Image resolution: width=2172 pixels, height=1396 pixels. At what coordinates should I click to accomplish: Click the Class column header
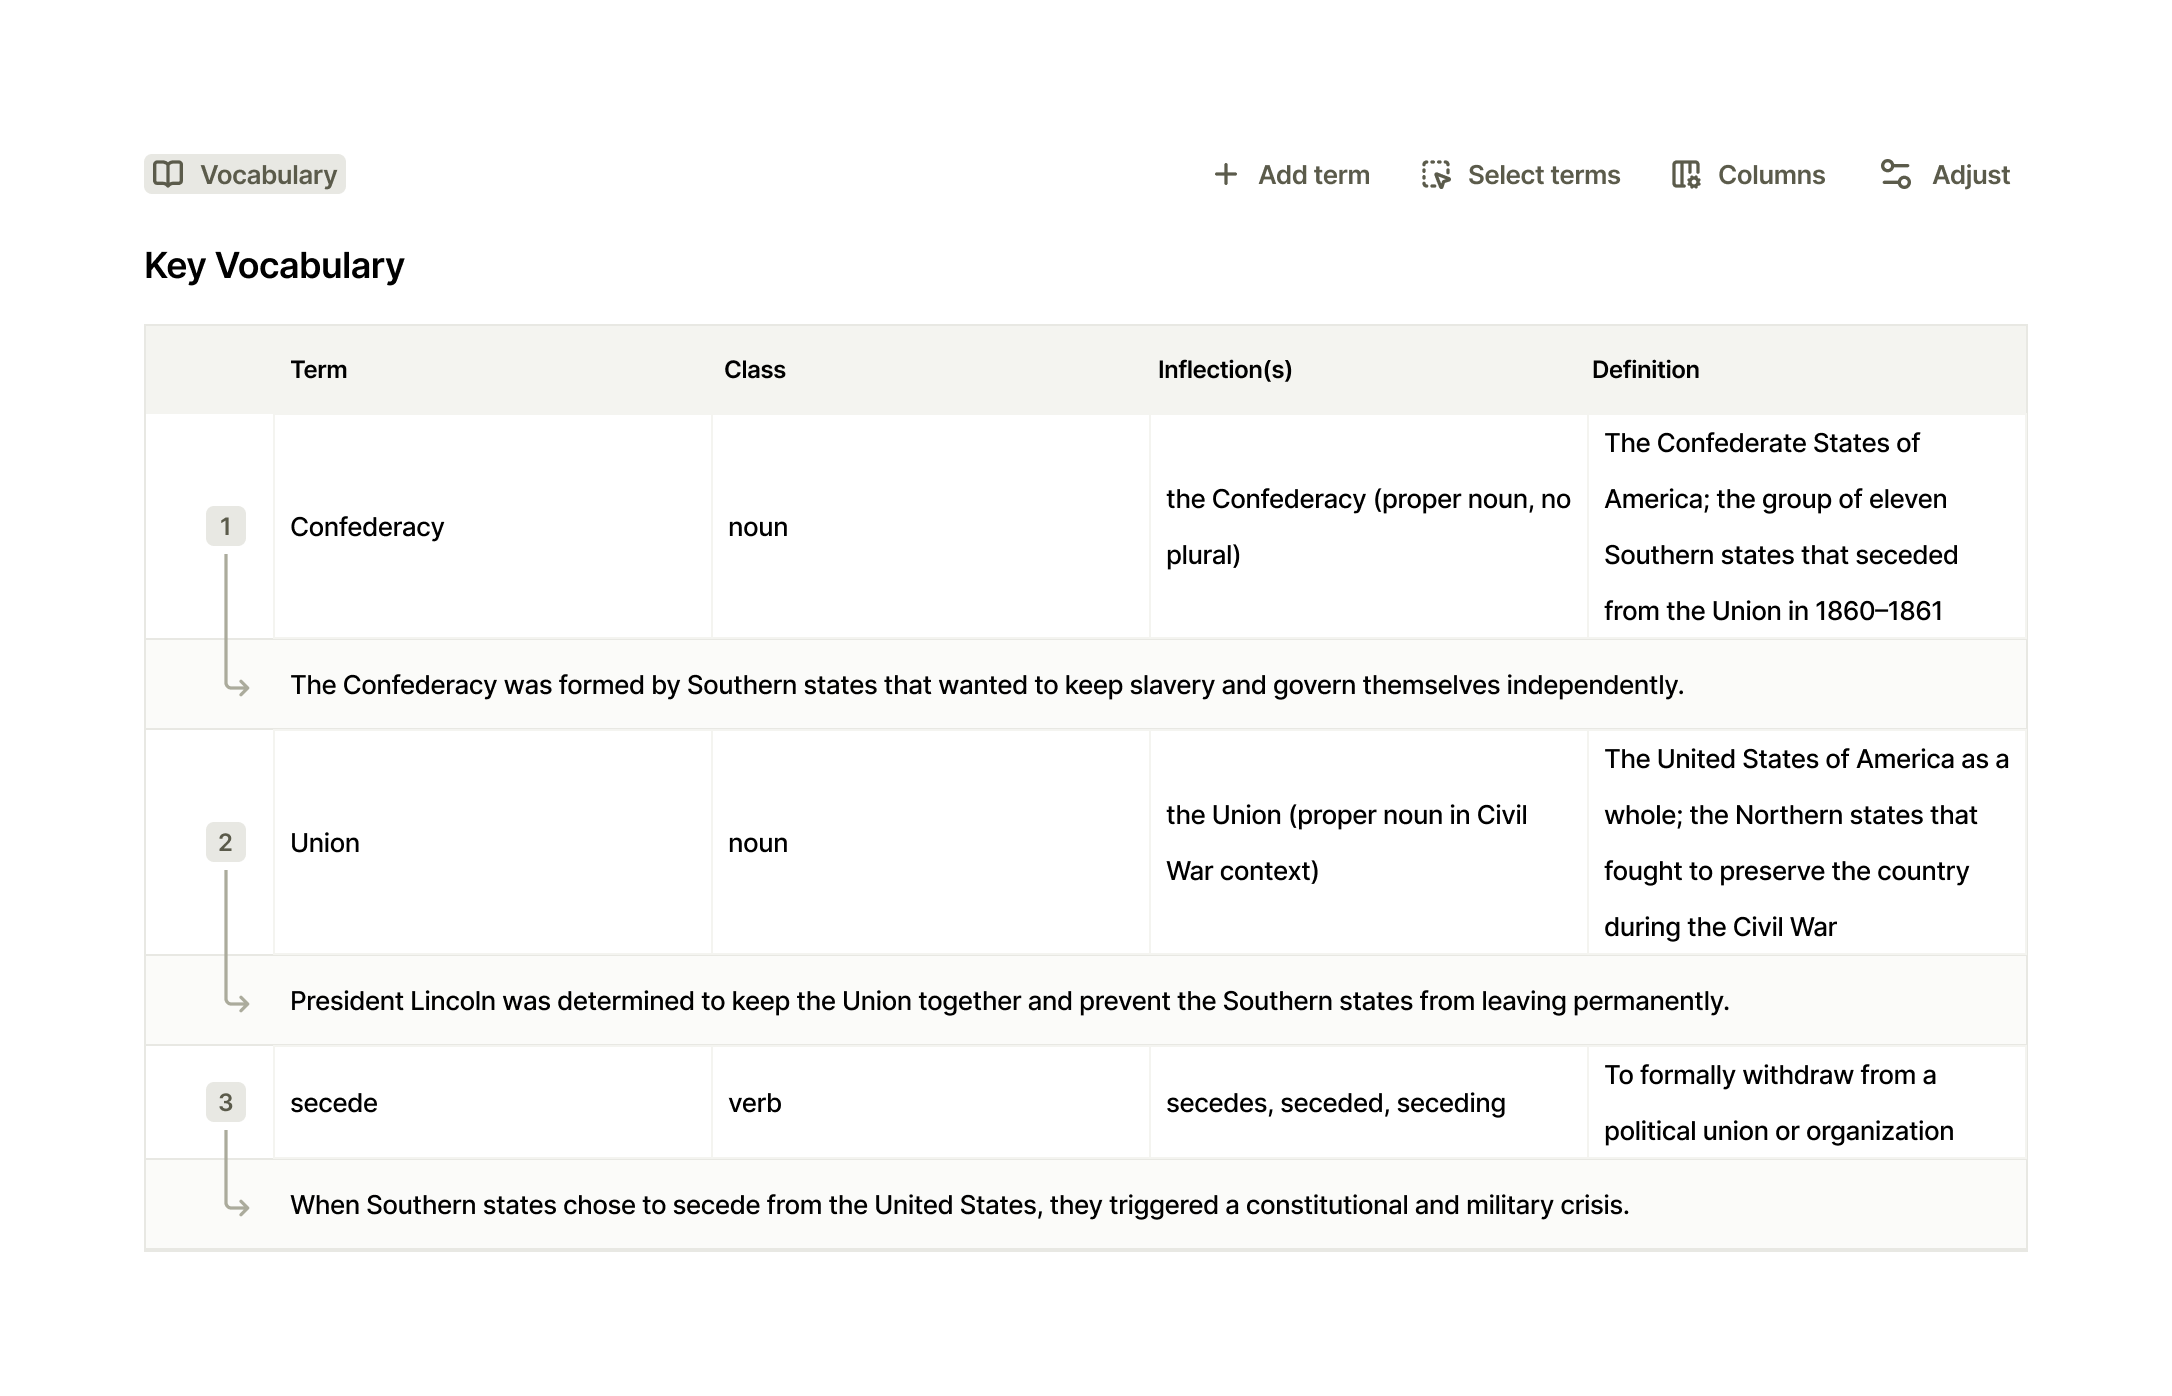pyautogui.click(x=755, y=370)
